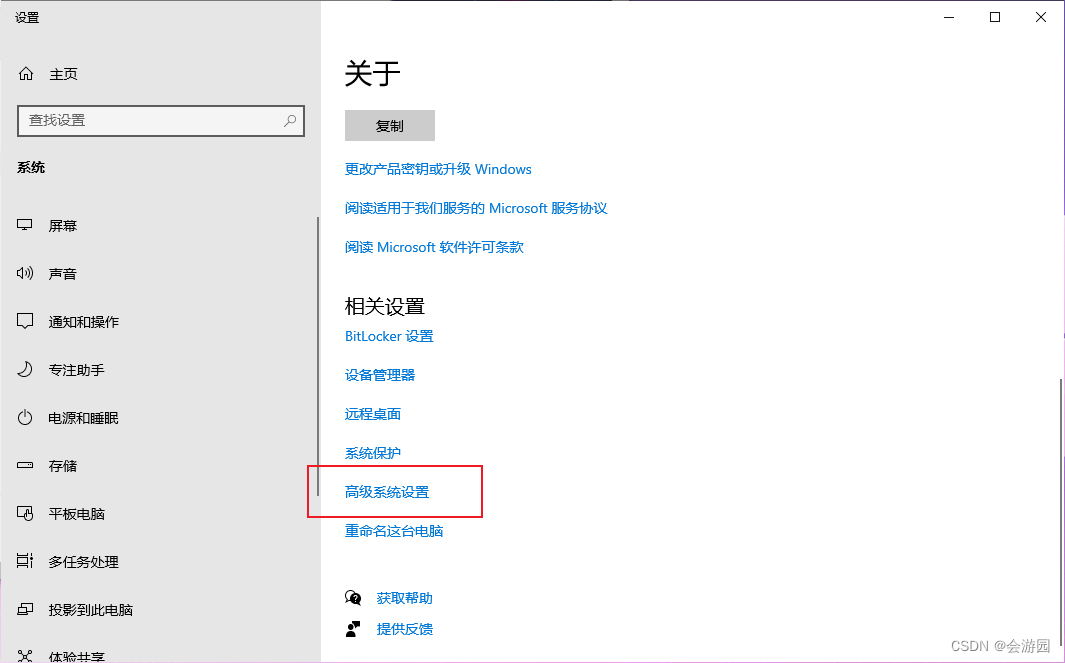Select the 电源和睡眠 power icon
The width and height of the screenshot is (1065, 663).
point(24,417)
